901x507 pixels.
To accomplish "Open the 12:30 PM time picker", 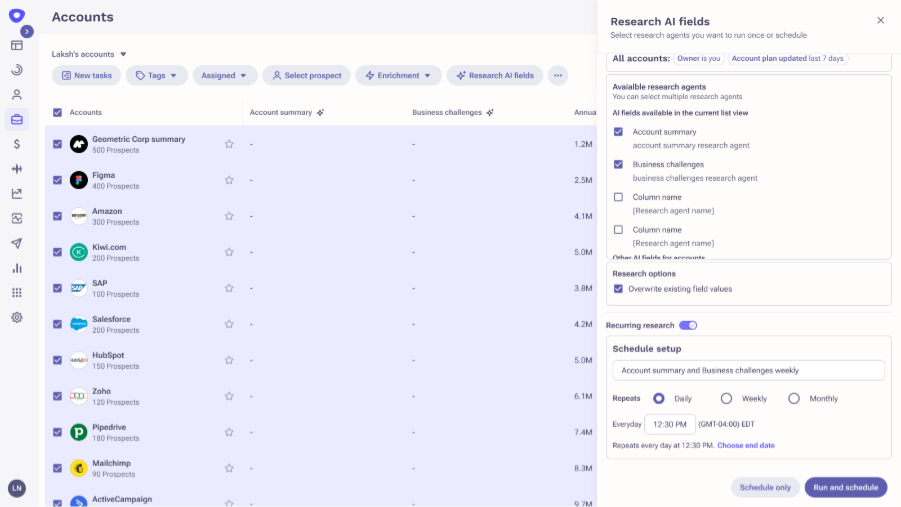I will [670, 424].
